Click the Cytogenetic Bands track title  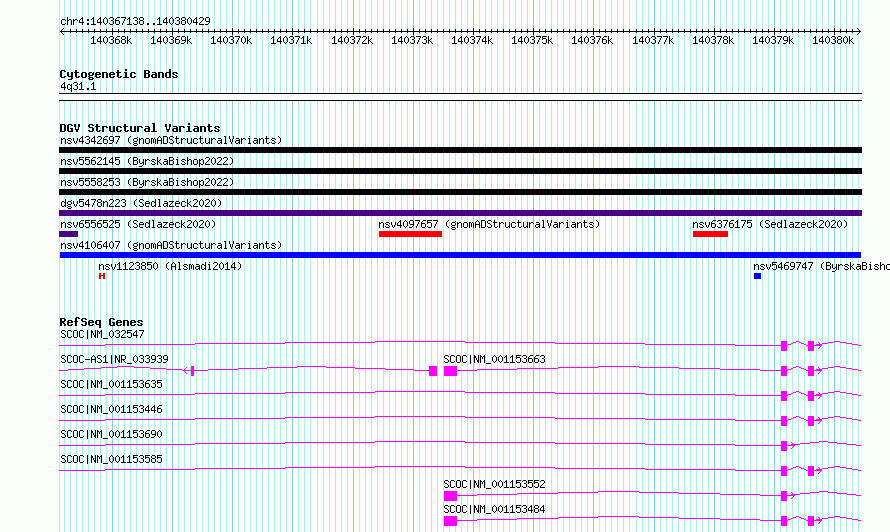click(x=119, y=74)
